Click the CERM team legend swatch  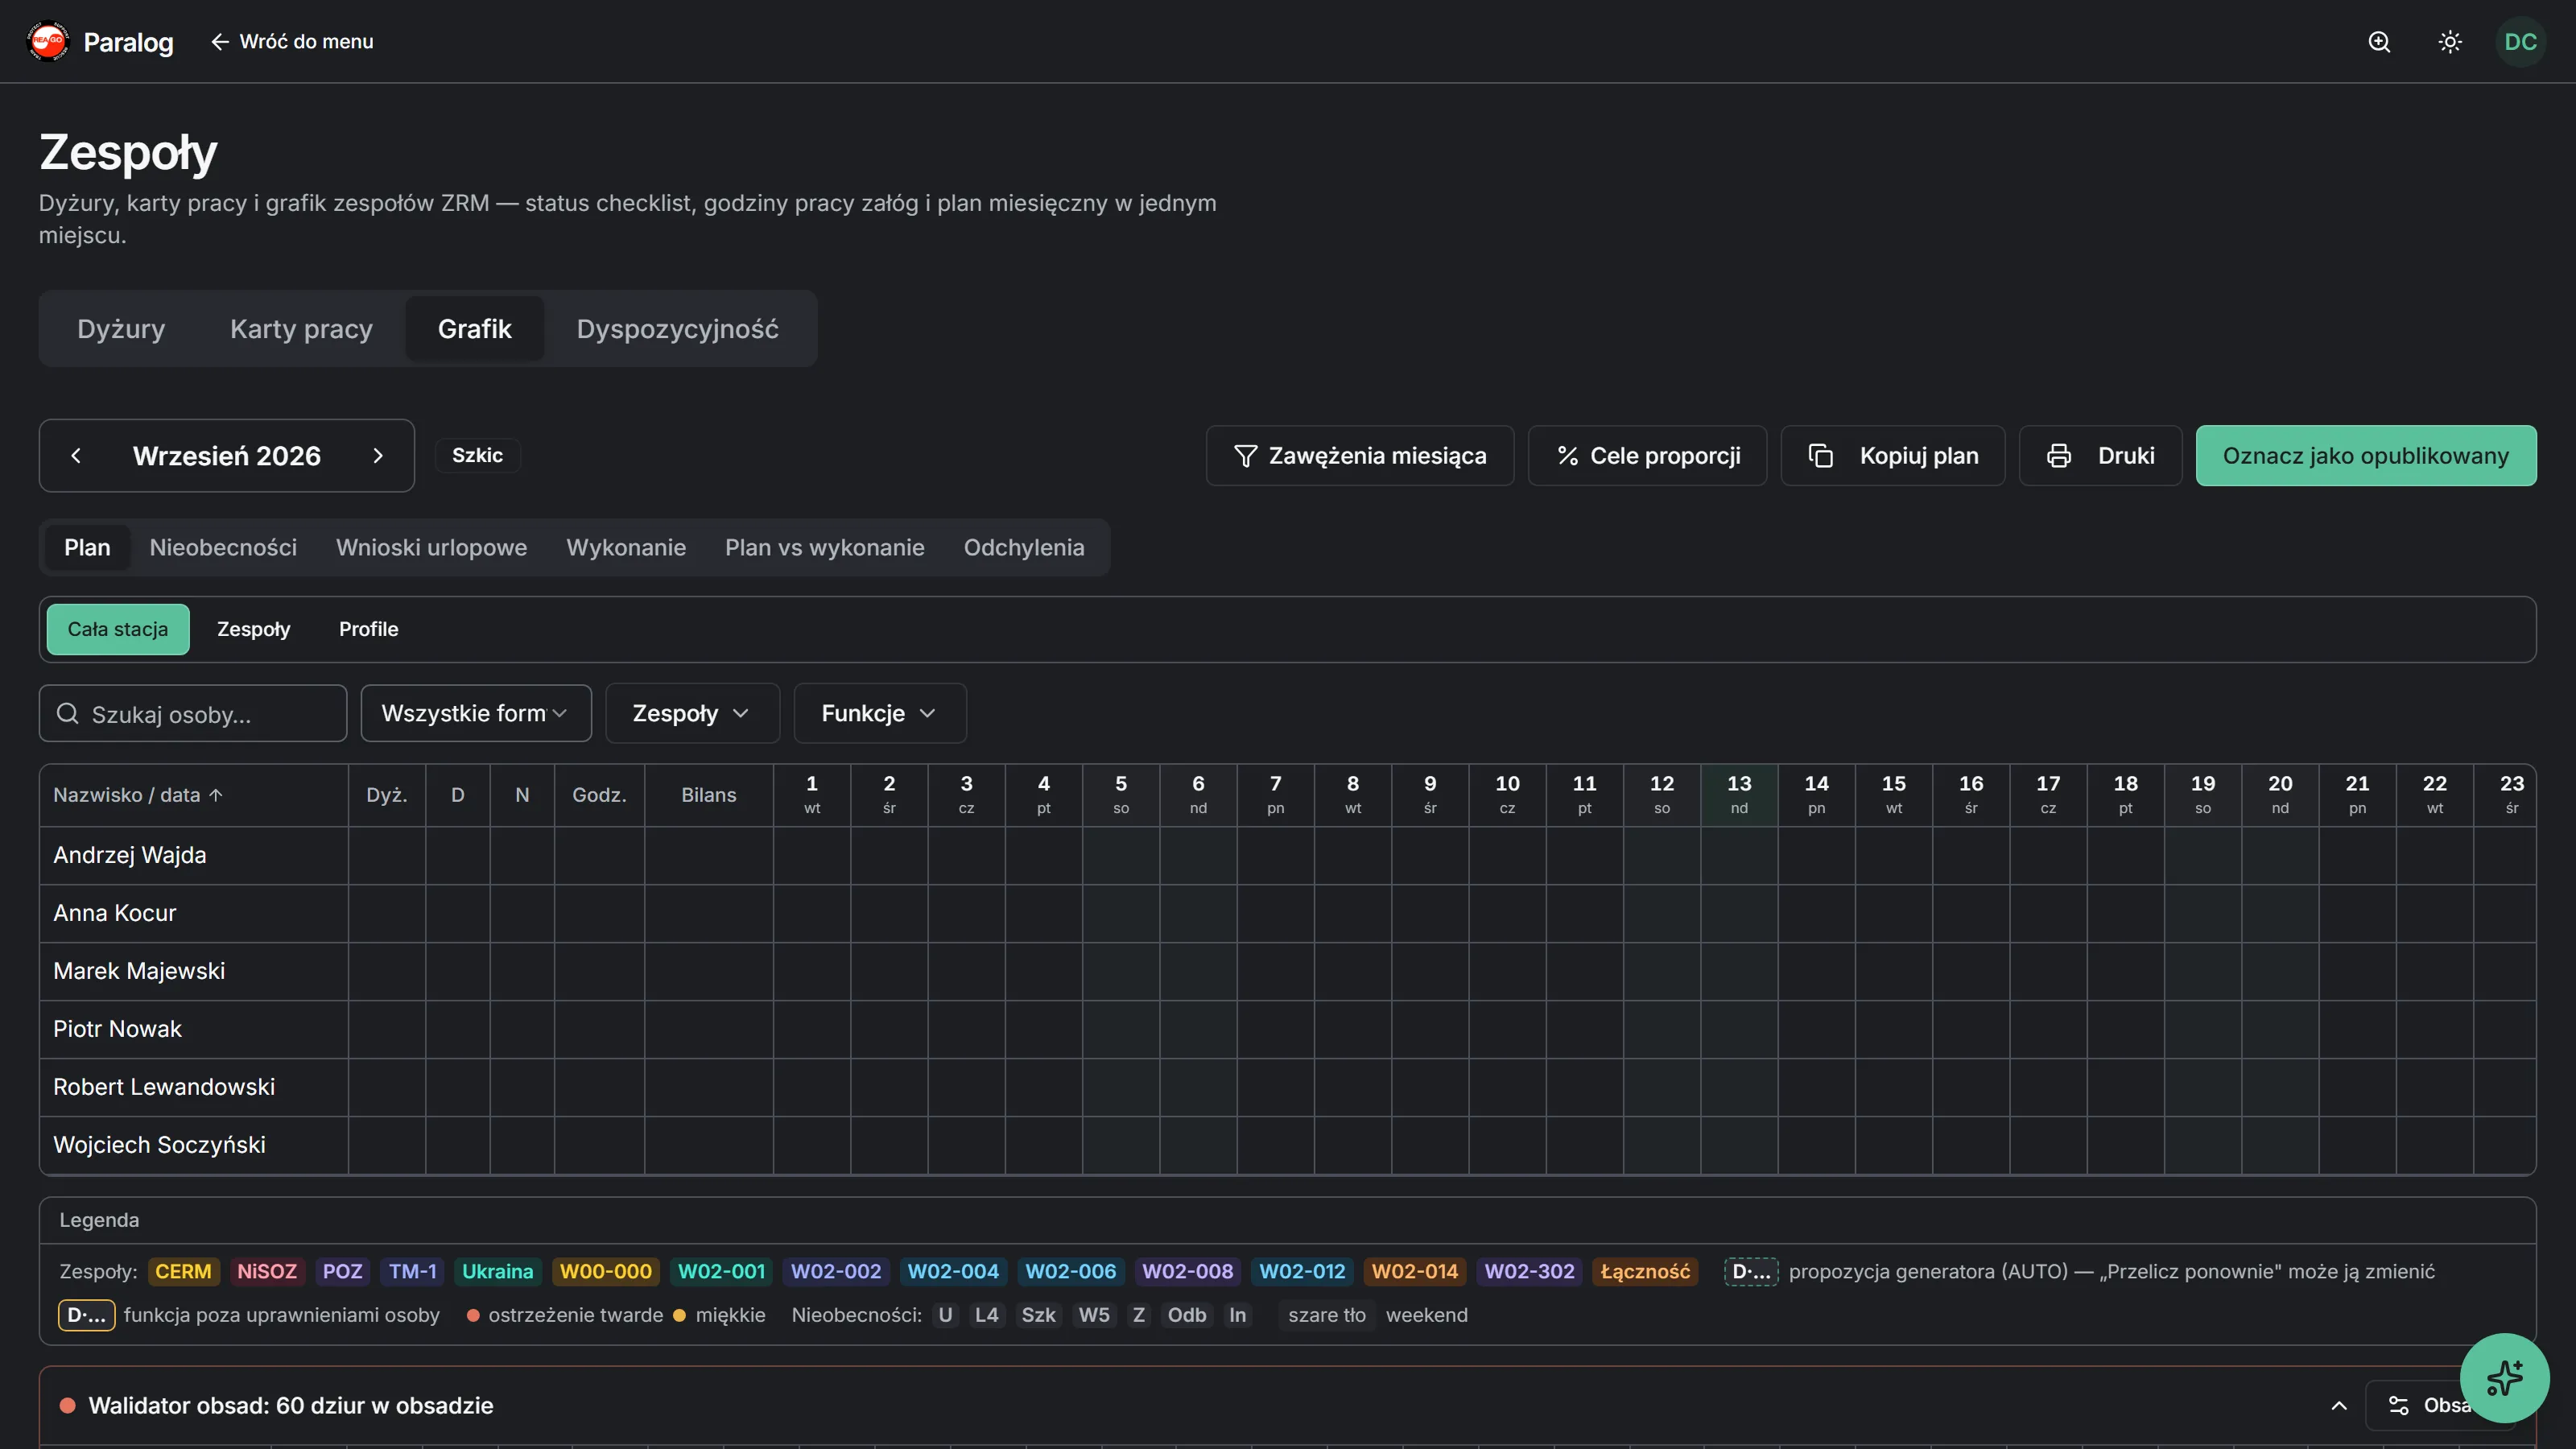coord(183,1272)
